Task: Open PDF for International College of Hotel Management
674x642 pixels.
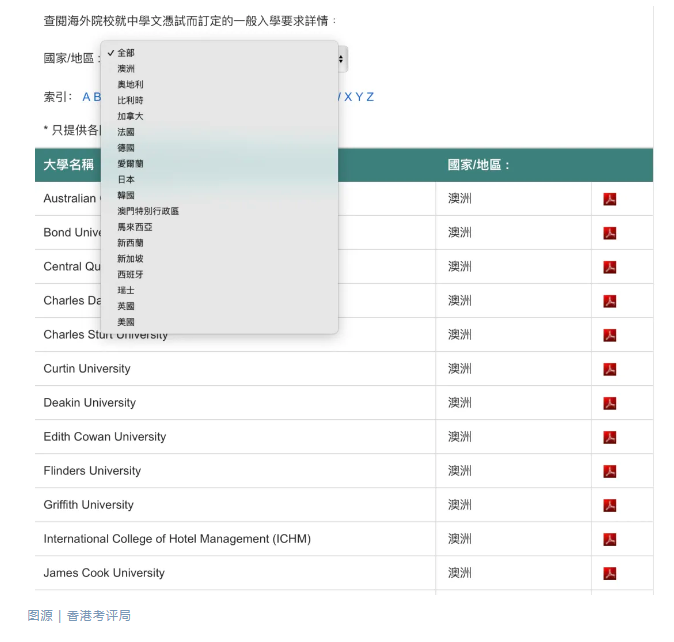Action: tap(609, 539)
